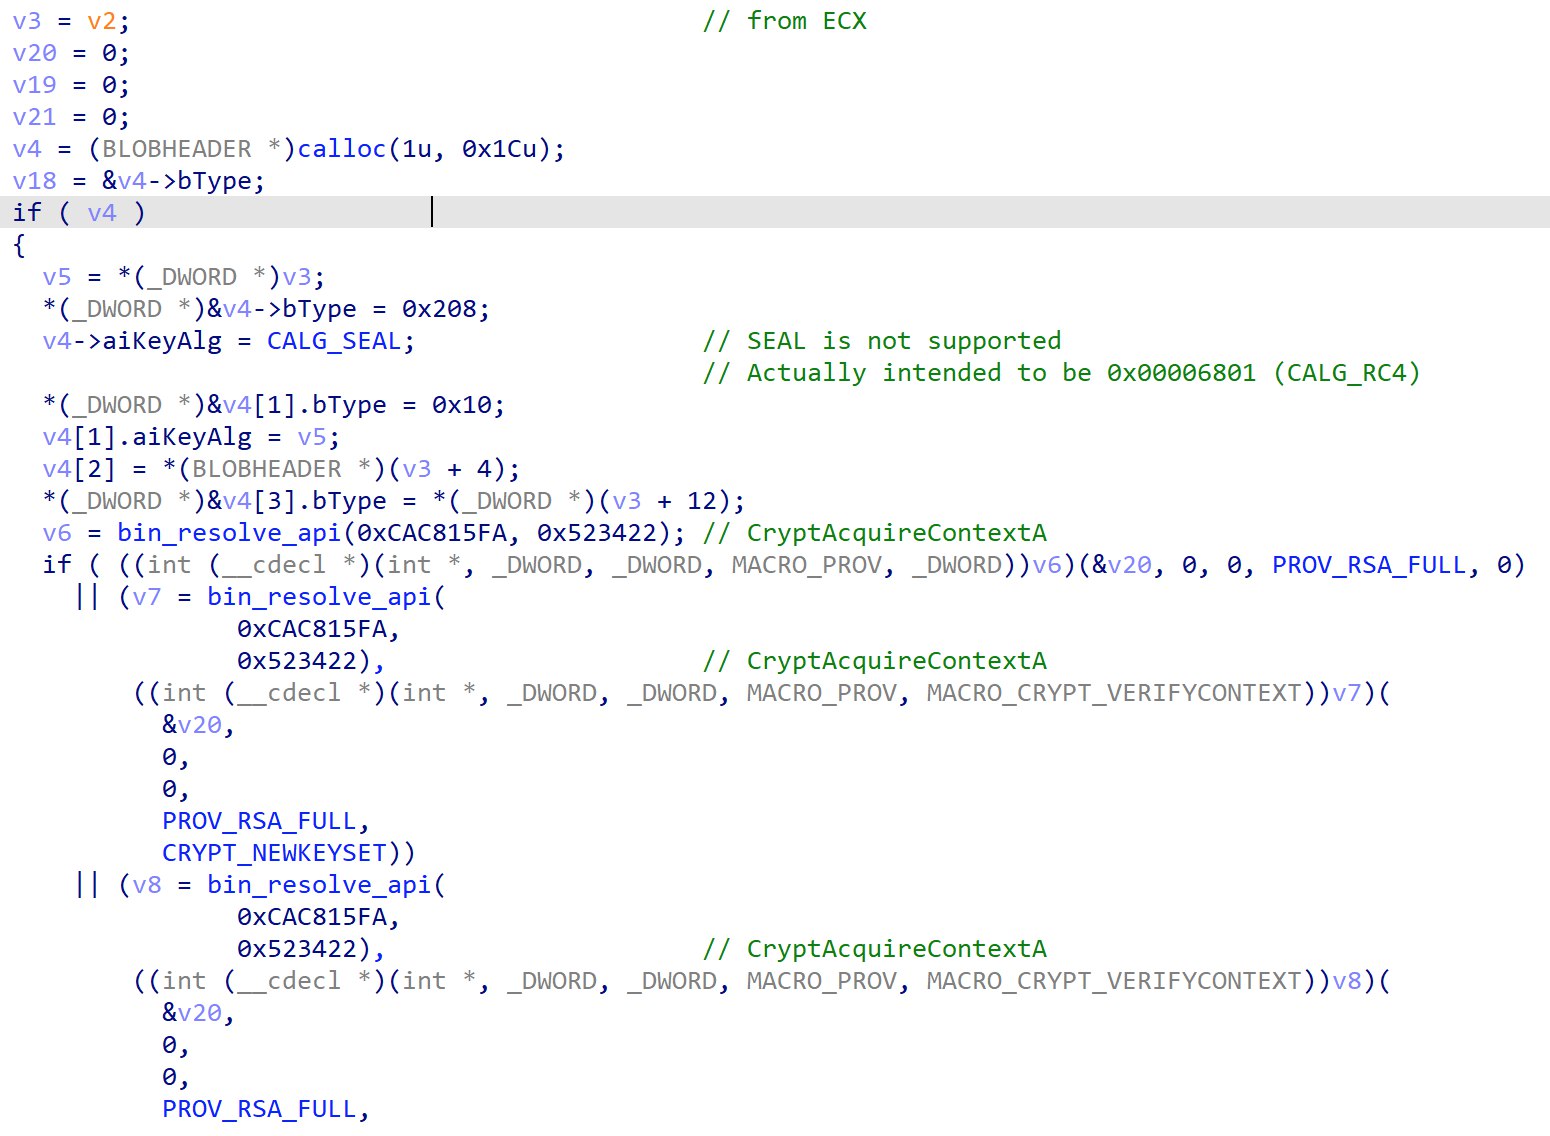
Task: Select the '// from ECX' comment
Action: 784,21
